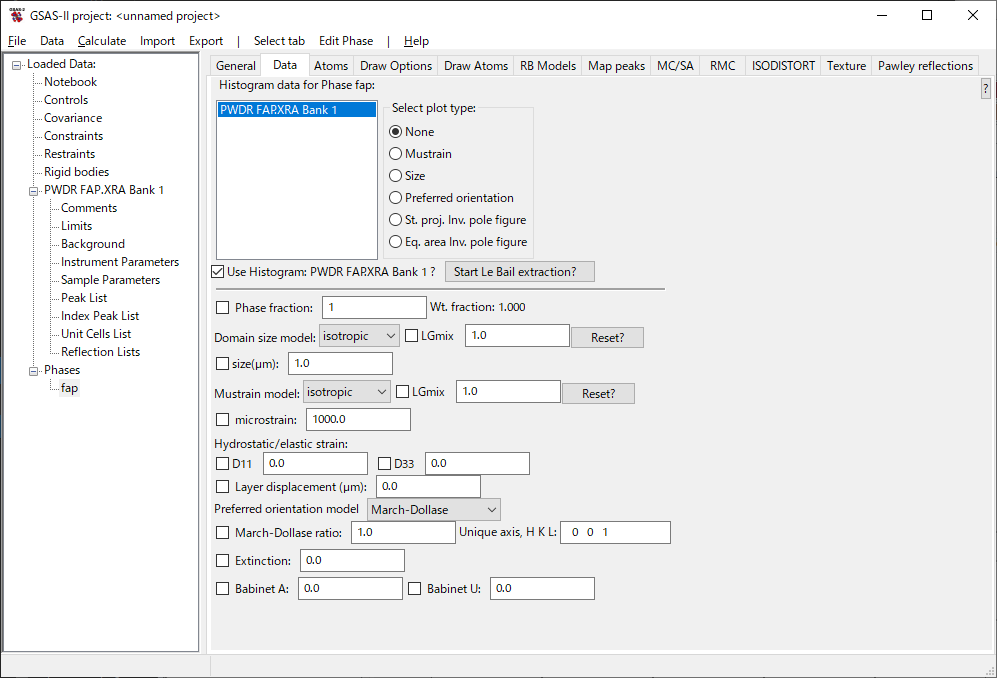
Task: Uncheck the Use Histogram checkbox
Action: click(x=218, y=272)
